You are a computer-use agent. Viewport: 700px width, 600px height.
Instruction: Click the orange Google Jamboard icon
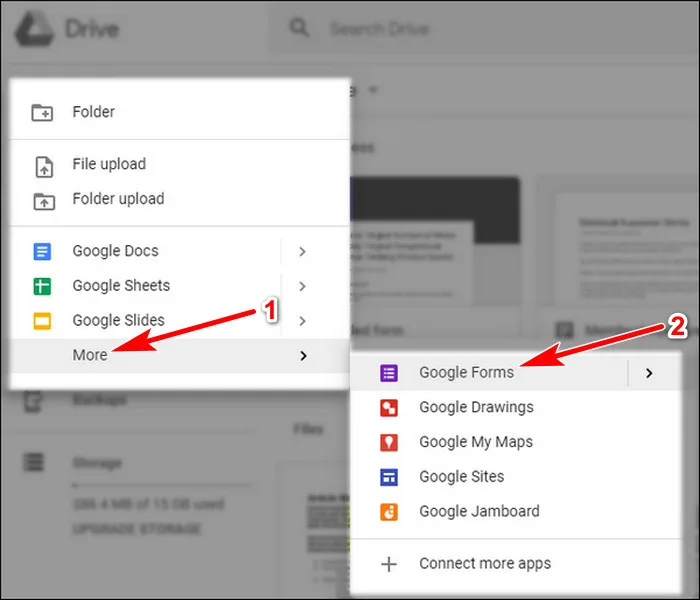tap(389, 512)
